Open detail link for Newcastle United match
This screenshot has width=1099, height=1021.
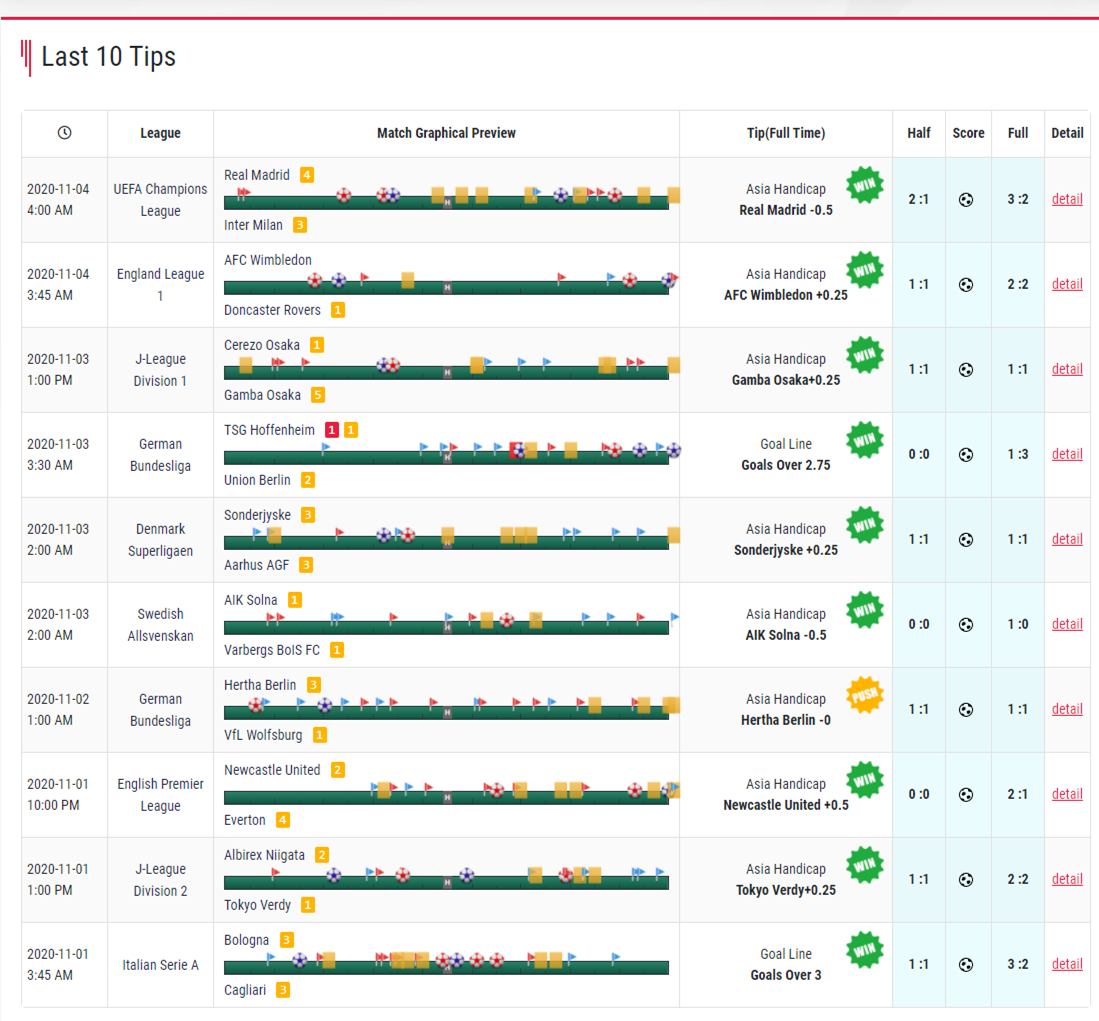click(x=1067, y=794)
